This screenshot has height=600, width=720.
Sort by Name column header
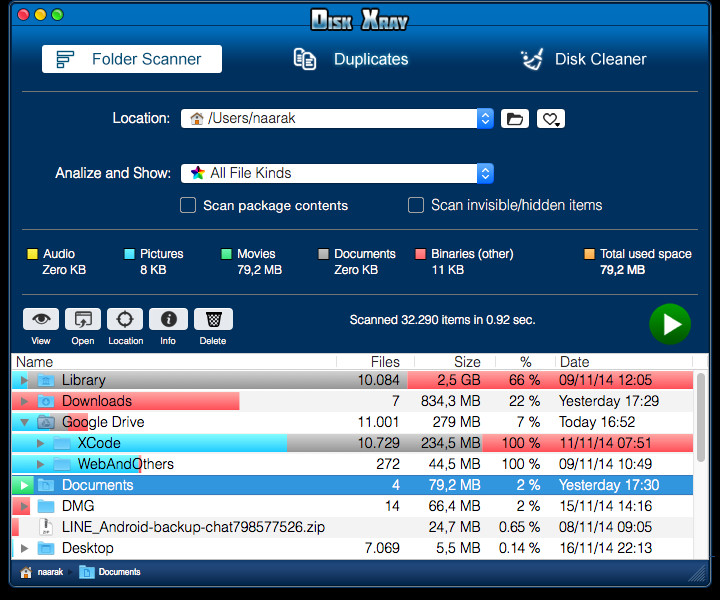click(x=174, y=362)
